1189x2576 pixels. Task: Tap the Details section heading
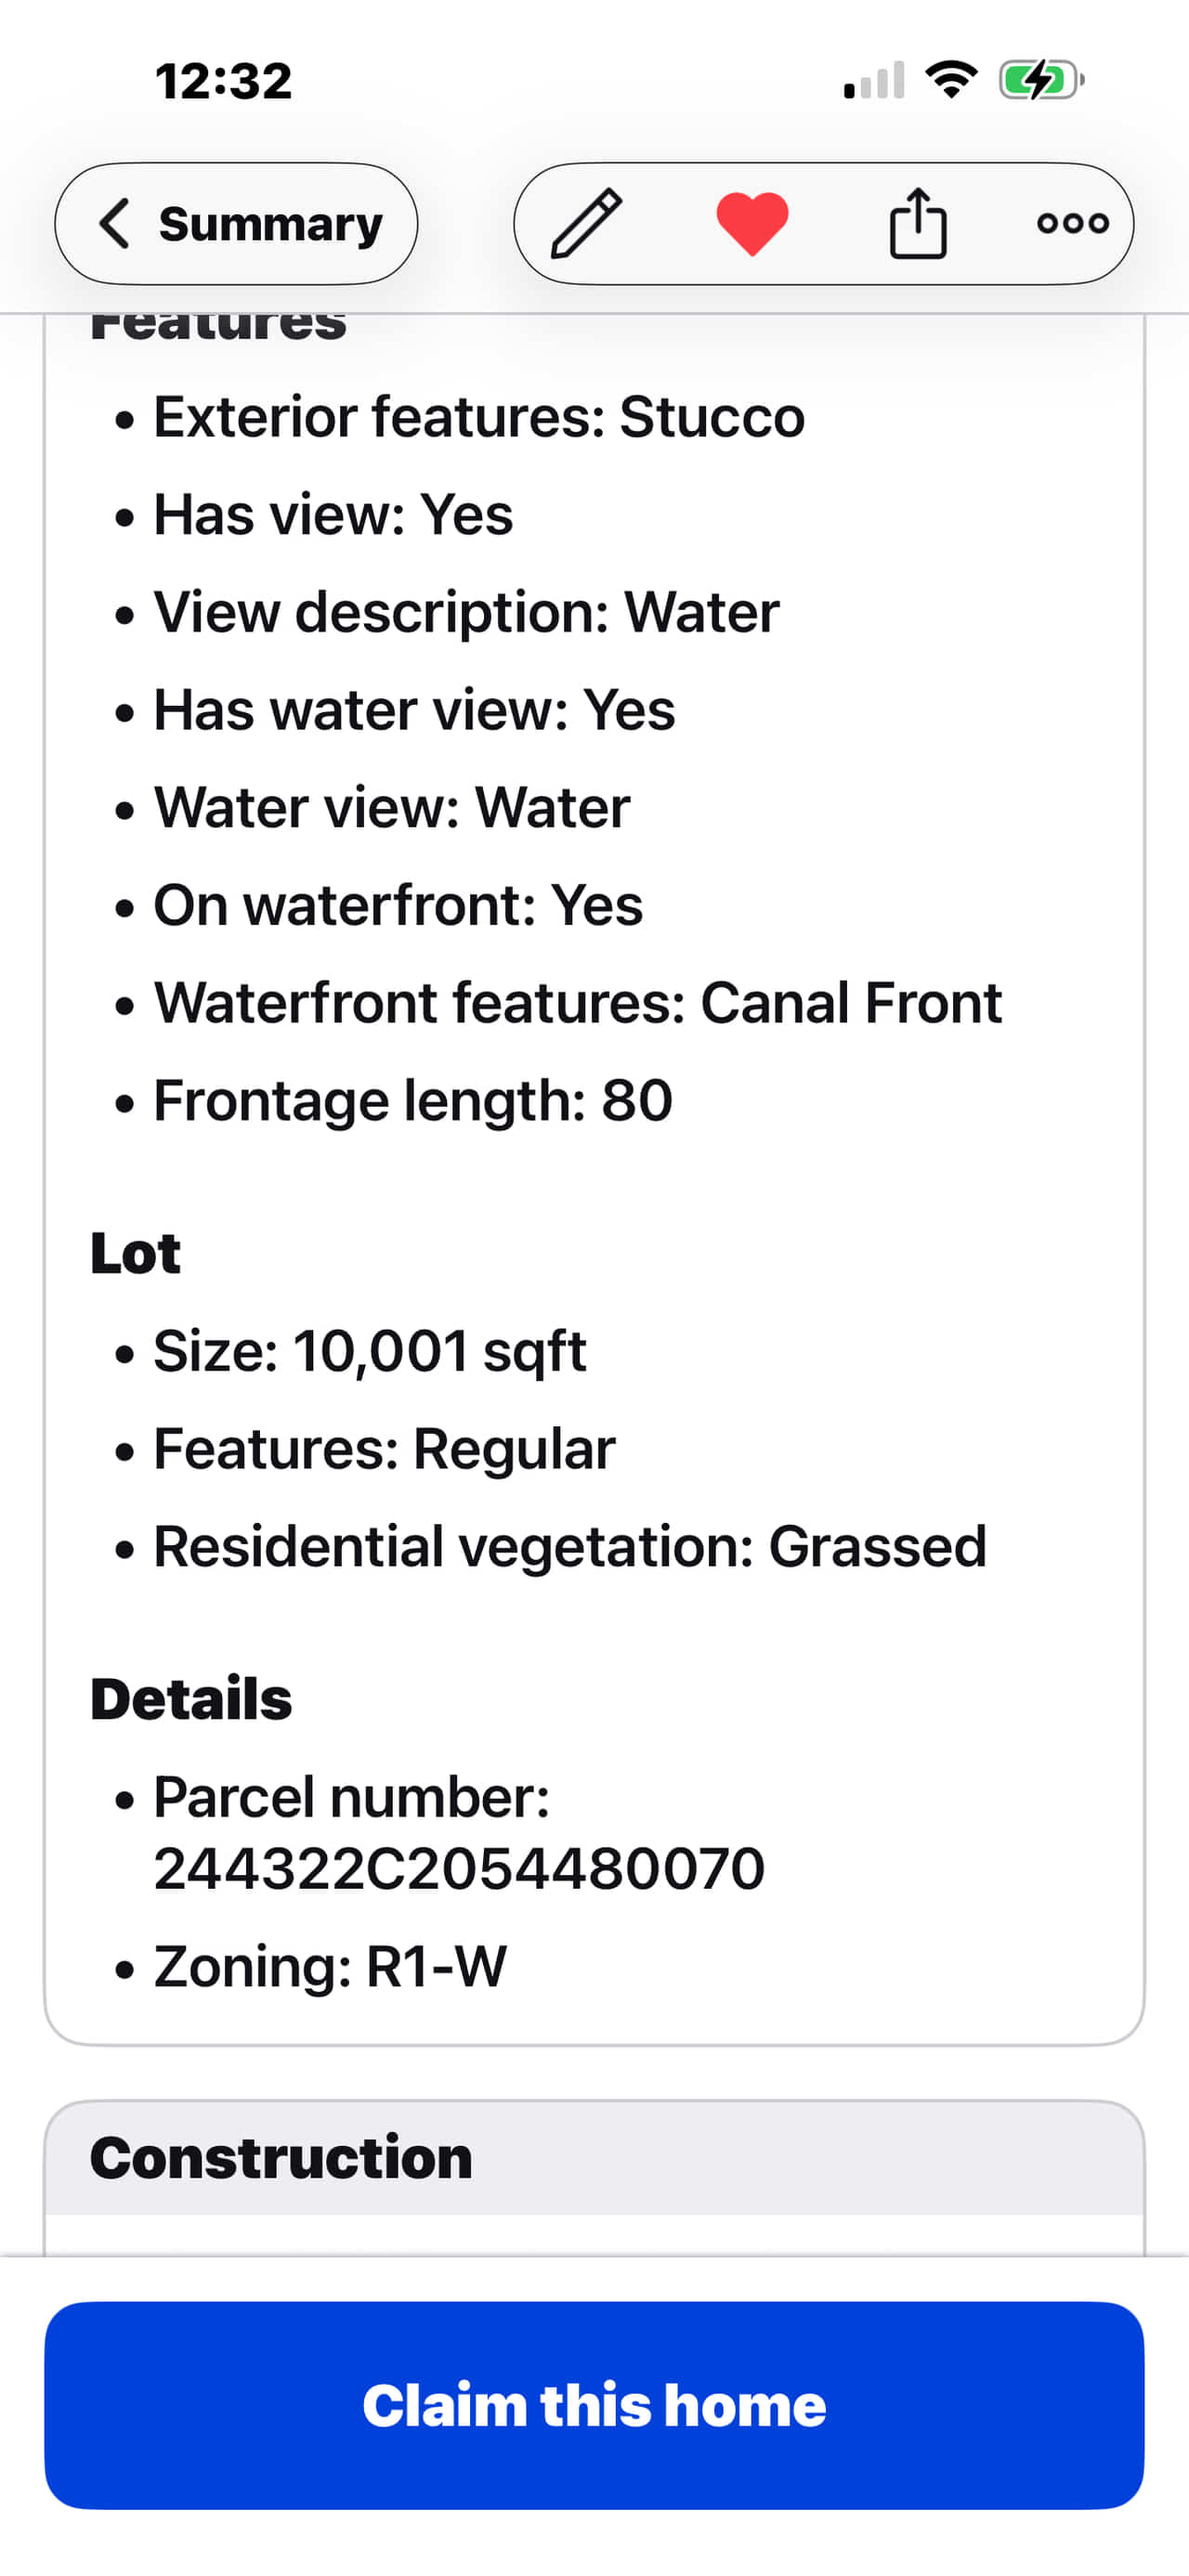(191, 1698)
